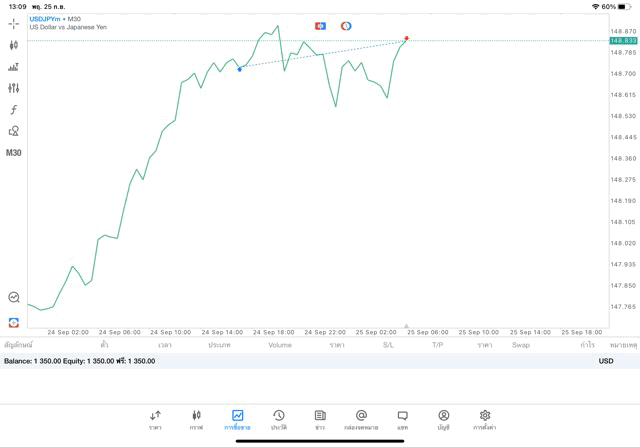Open the M30 timeframe selector
Image resolution: width=640 pixels, height=447 pixels.
(13, 153)
